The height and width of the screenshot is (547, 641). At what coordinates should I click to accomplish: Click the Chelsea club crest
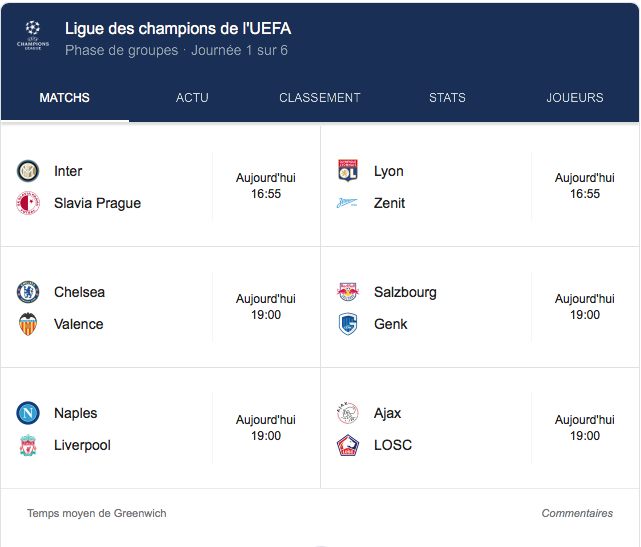(28, 292)
